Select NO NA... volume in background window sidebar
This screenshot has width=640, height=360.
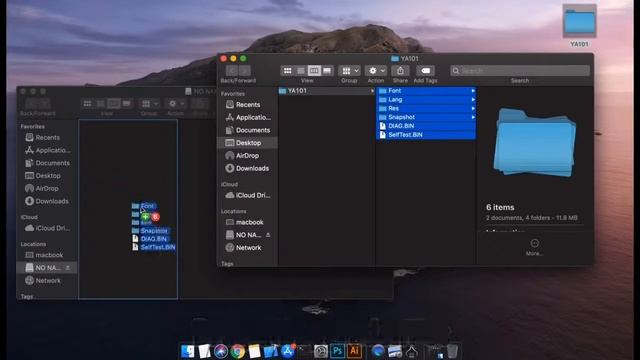(43, 268)
